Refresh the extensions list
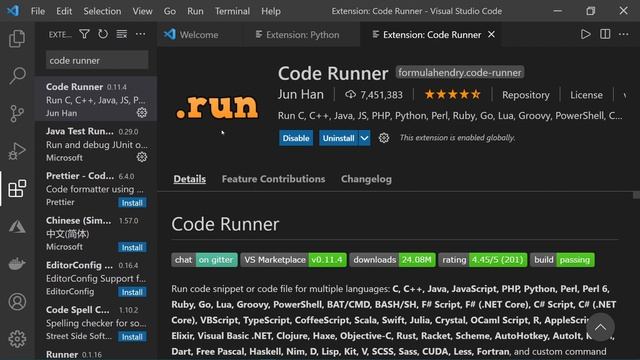 tap(103, 34)
